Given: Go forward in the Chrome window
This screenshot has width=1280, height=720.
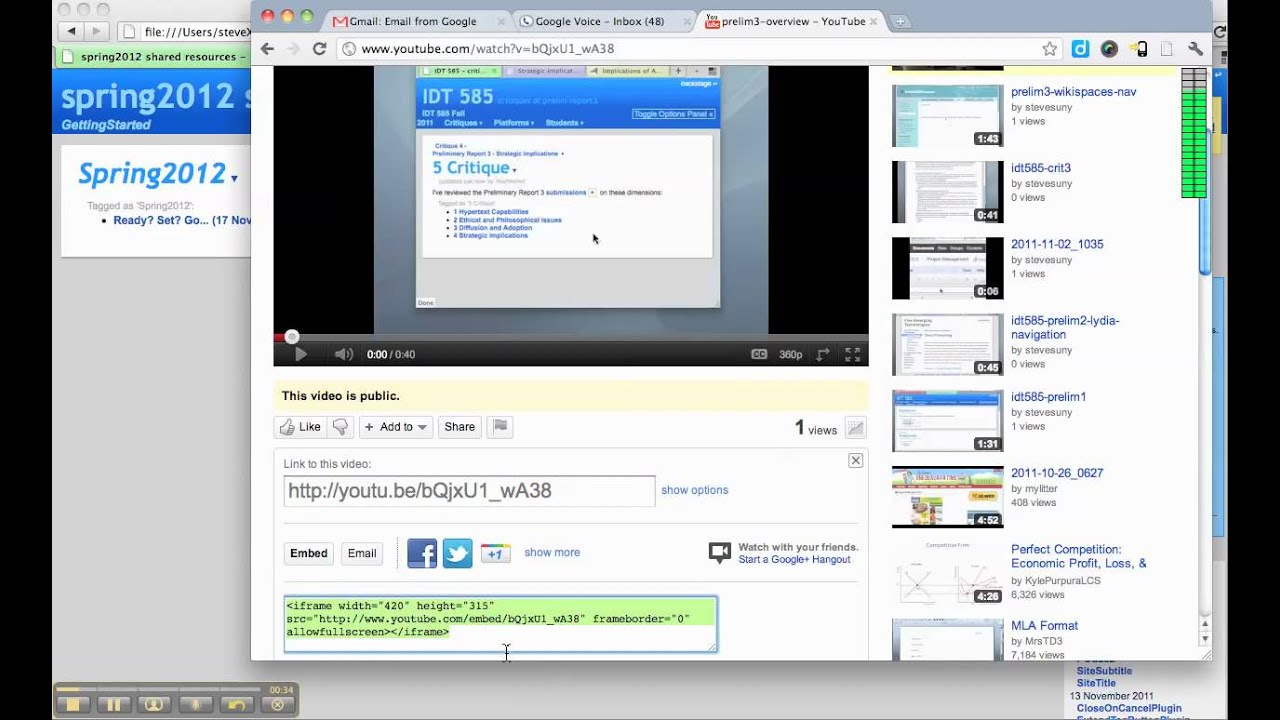Looking at the screenshot, I should [x=293, y=48].
